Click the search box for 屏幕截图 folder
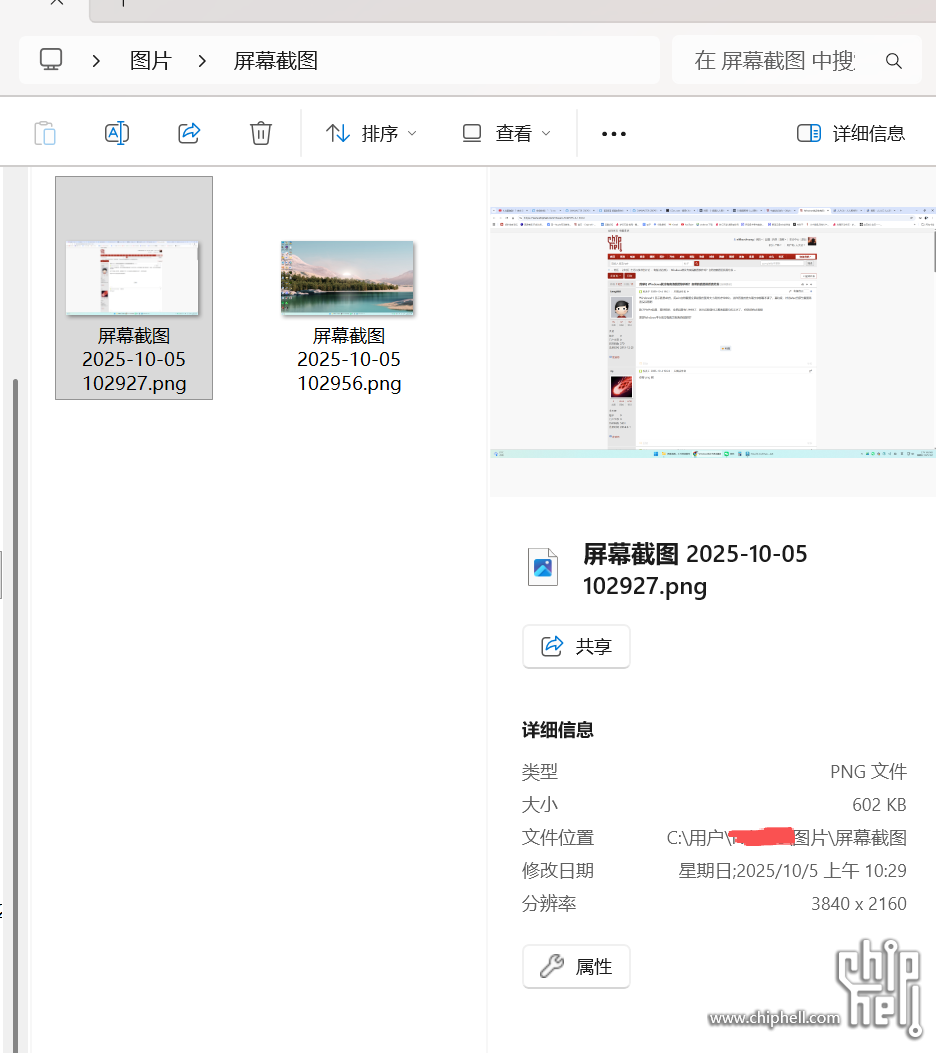 point(775,61)
